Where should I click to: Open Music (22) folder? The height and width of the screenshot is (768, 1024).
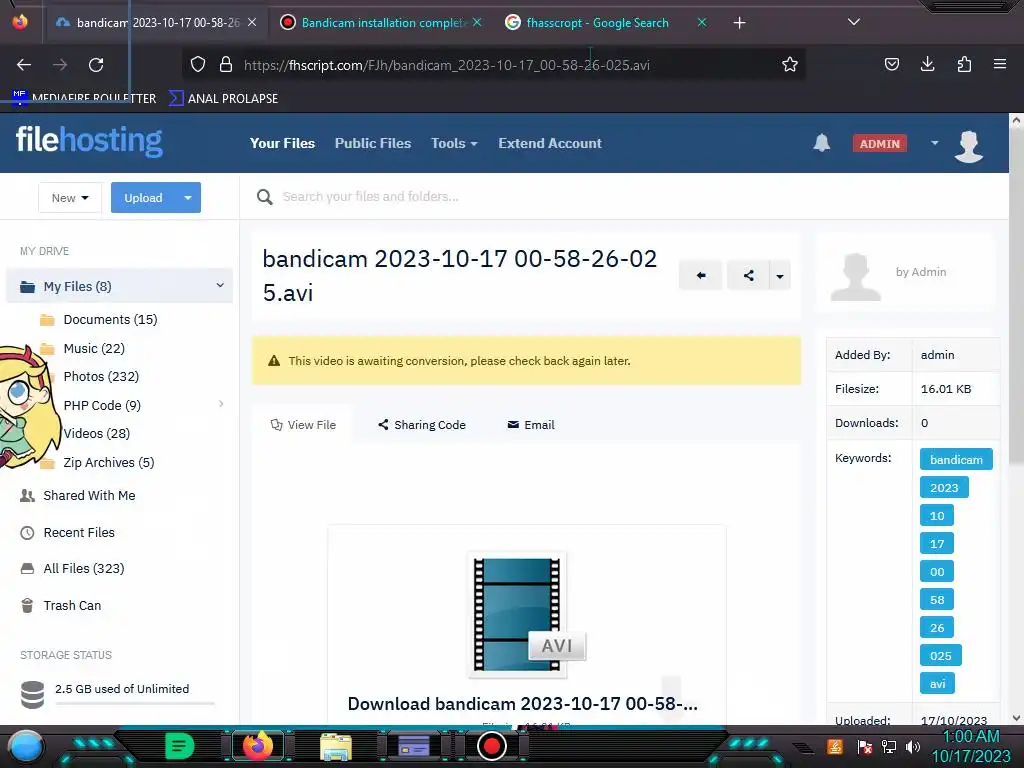(x=94, y=348)
